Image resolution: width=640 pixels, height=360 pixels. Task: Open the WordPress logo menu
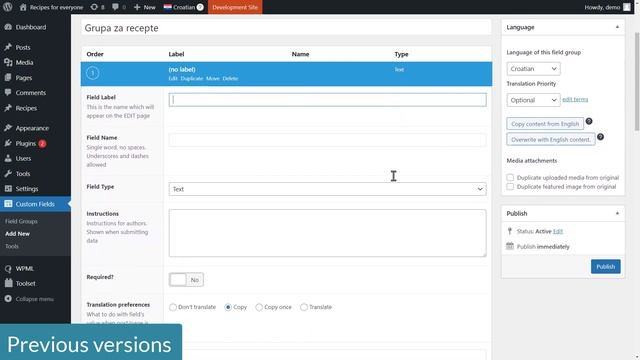(x=7, y=7)
